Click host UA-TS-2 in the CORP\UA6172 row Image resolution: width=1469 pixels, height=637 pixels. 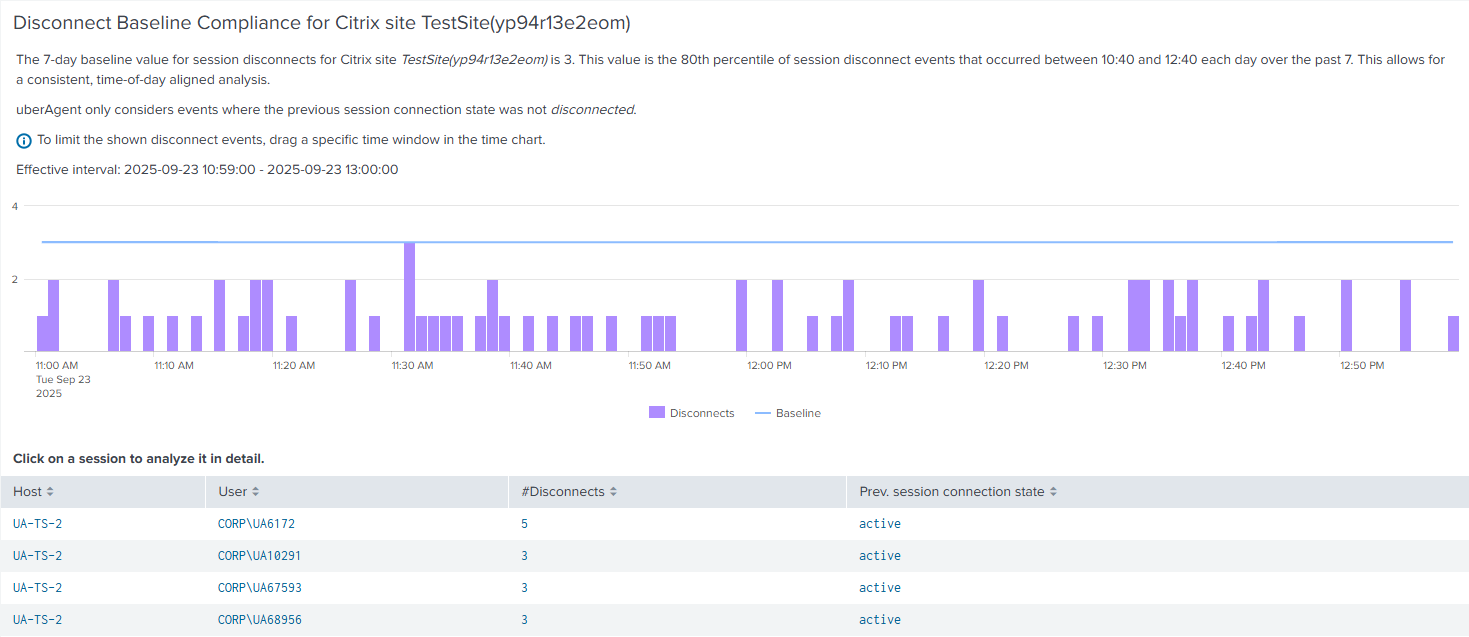pyautogui.click(x=38, y=524)
